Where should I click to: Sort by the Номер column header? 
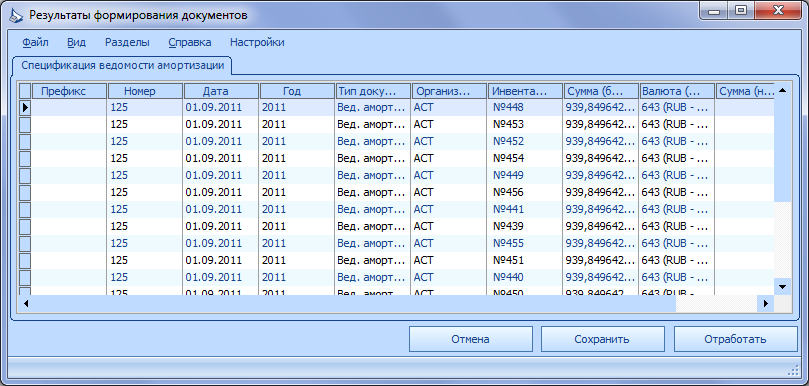point(145,91)
